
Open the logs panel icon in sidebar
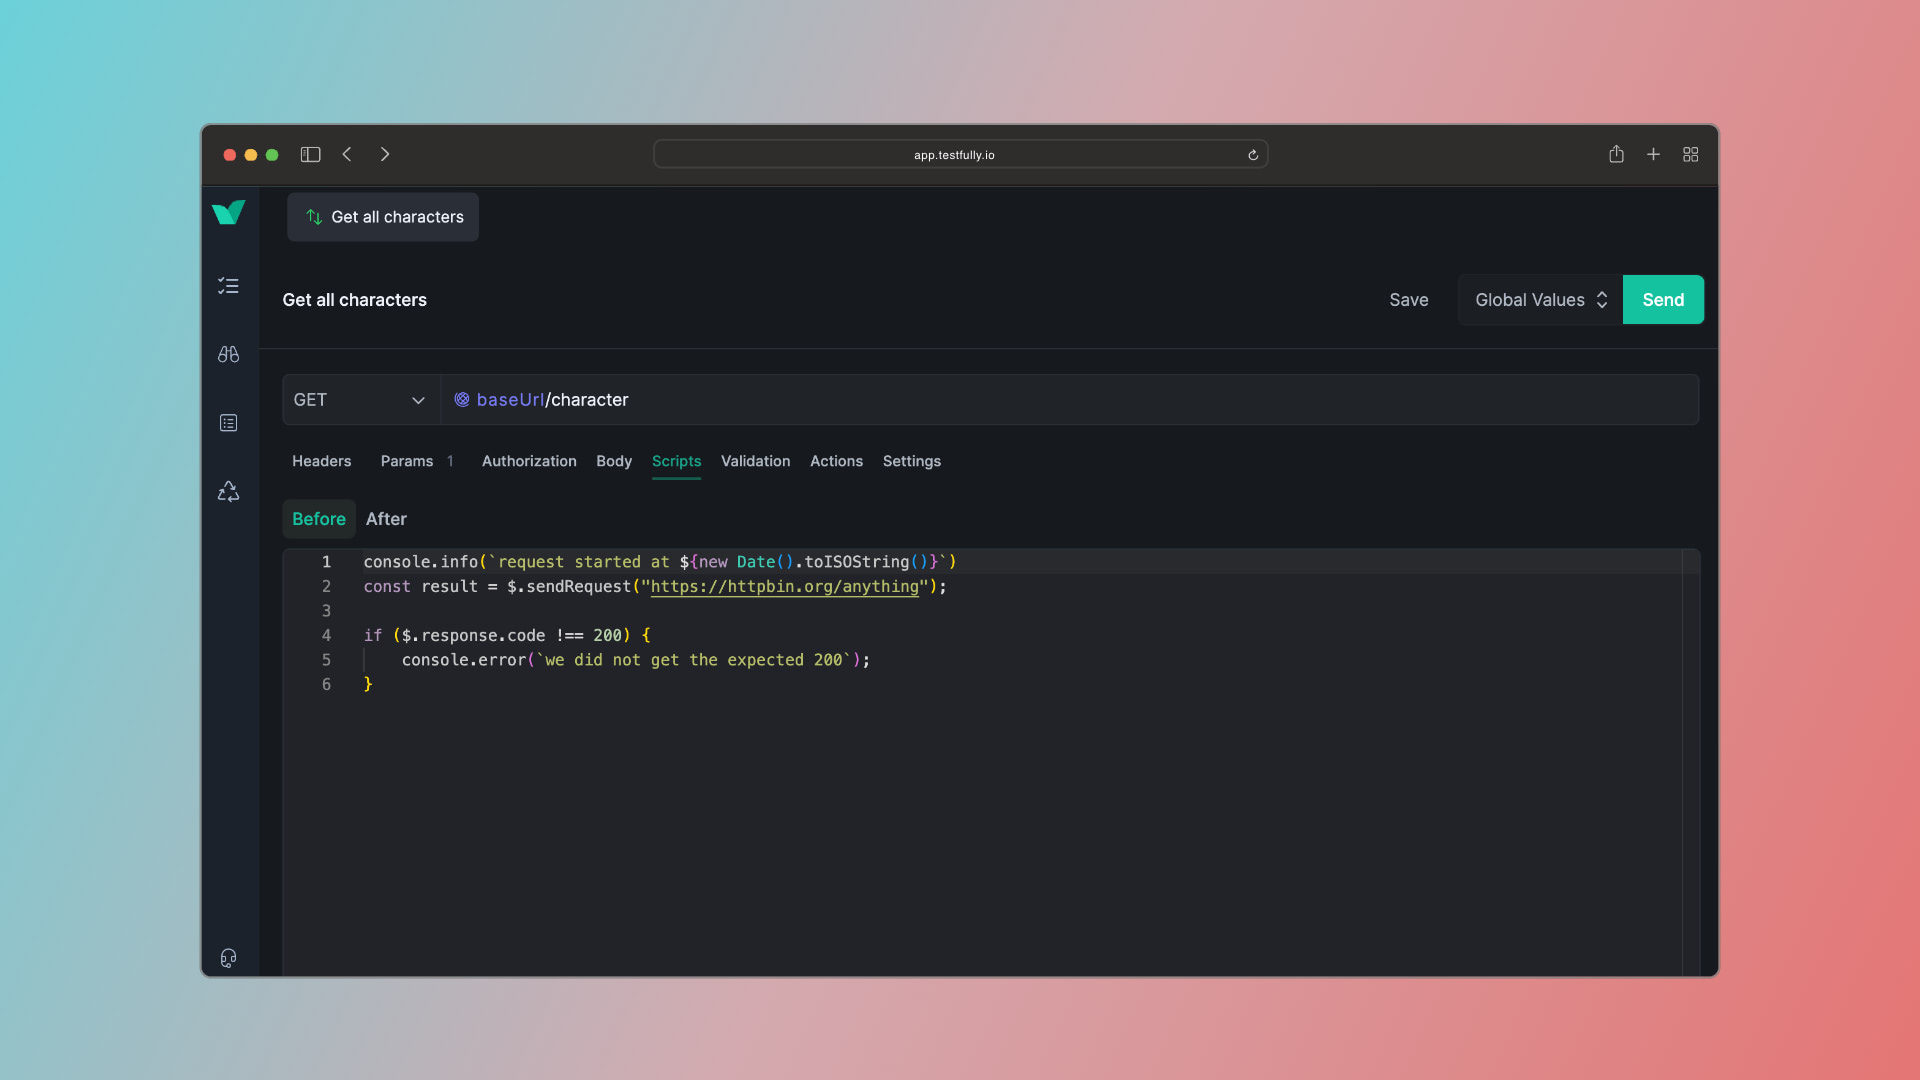point(228,422)
